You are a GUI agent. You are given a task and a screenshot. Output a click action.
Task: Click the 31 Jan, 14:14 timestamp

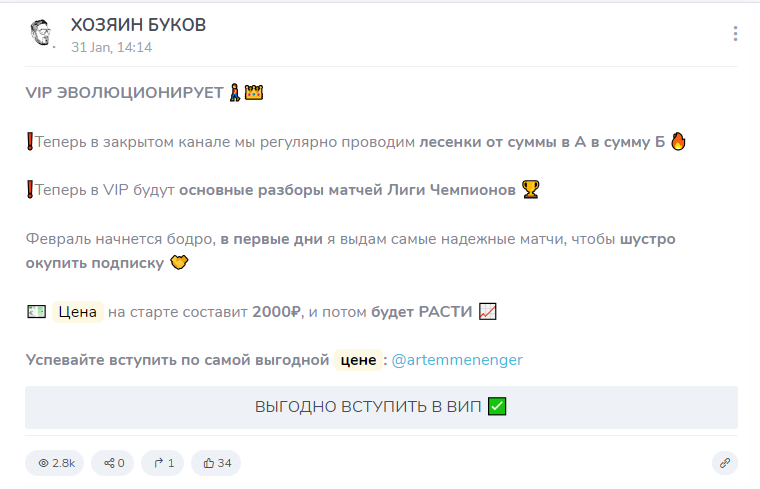[111, 47]
